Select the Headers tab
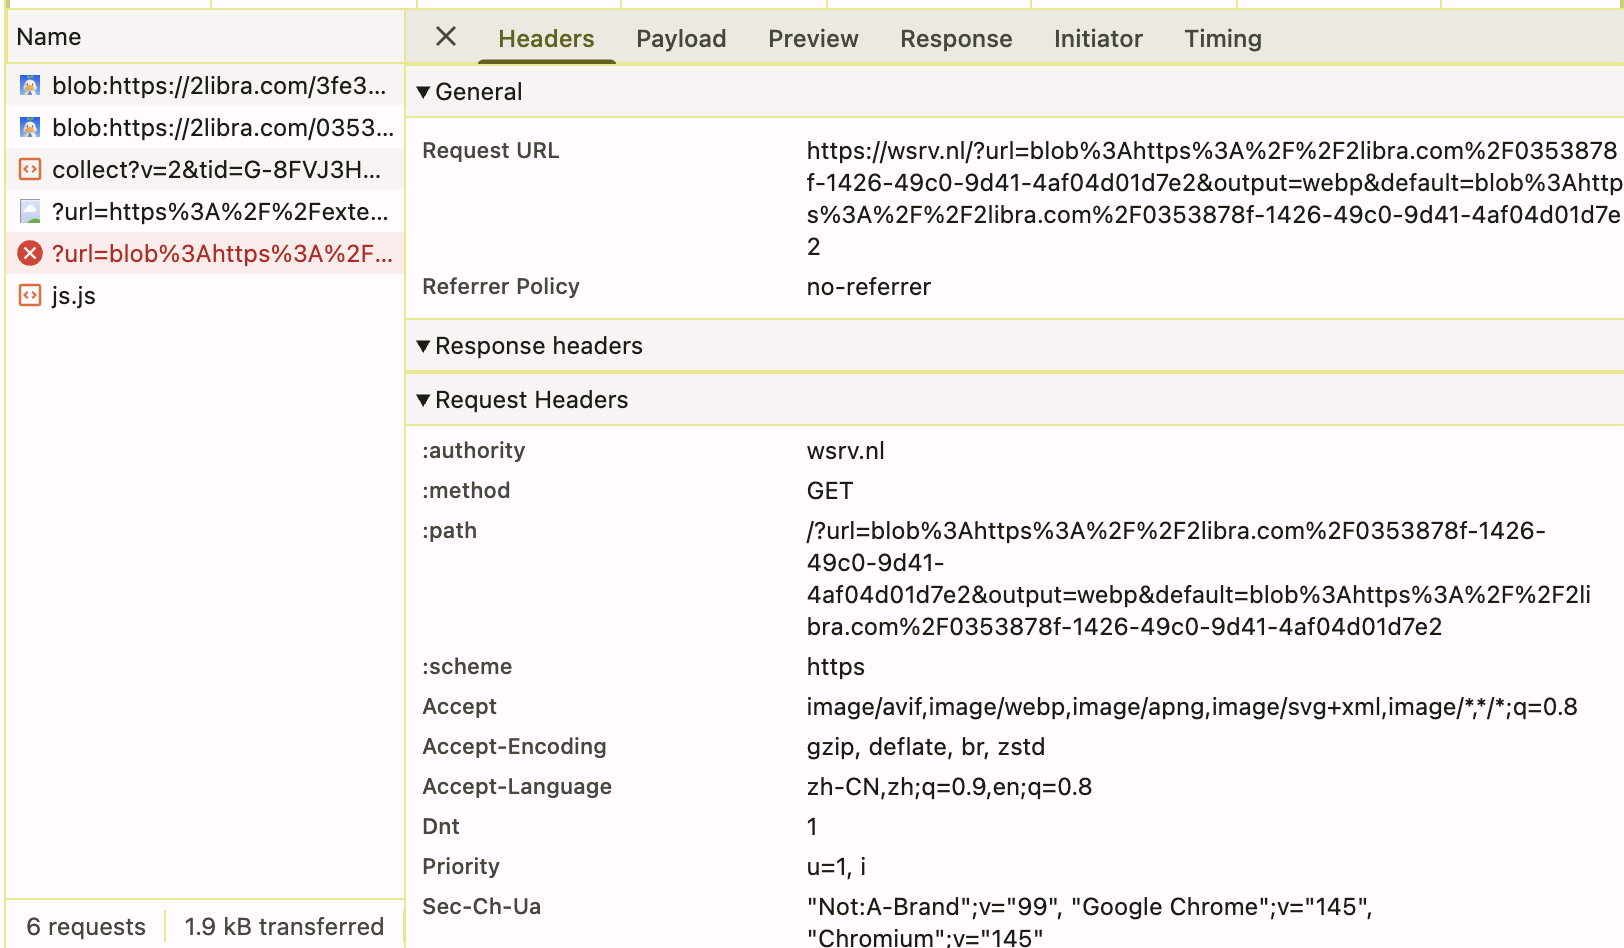The image size is (1624, 948). click(546, 39)
